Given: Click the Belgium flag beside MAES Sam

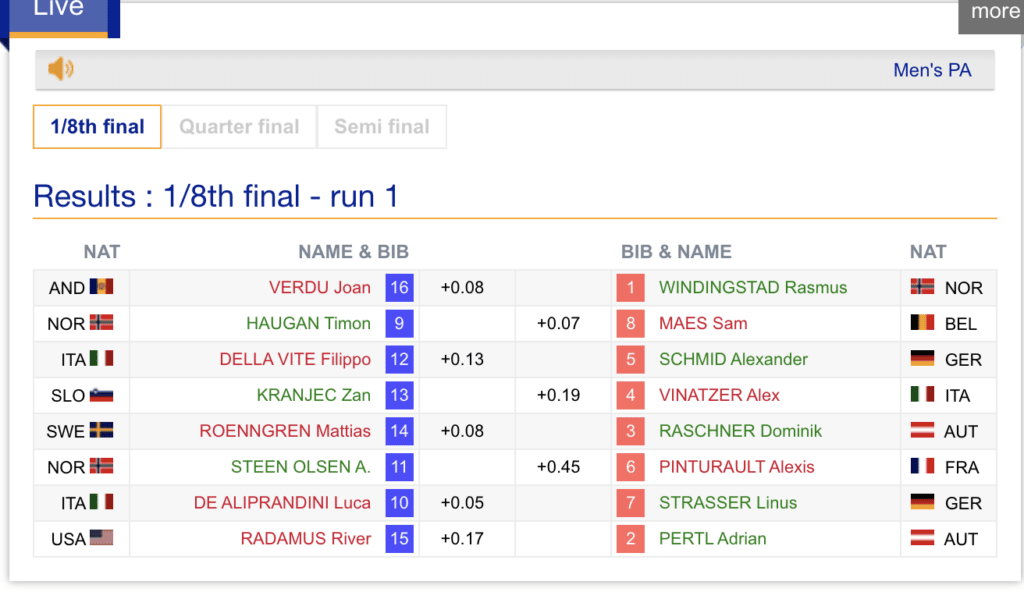Looking at the screenshot, I should click(x=922, y=323).
